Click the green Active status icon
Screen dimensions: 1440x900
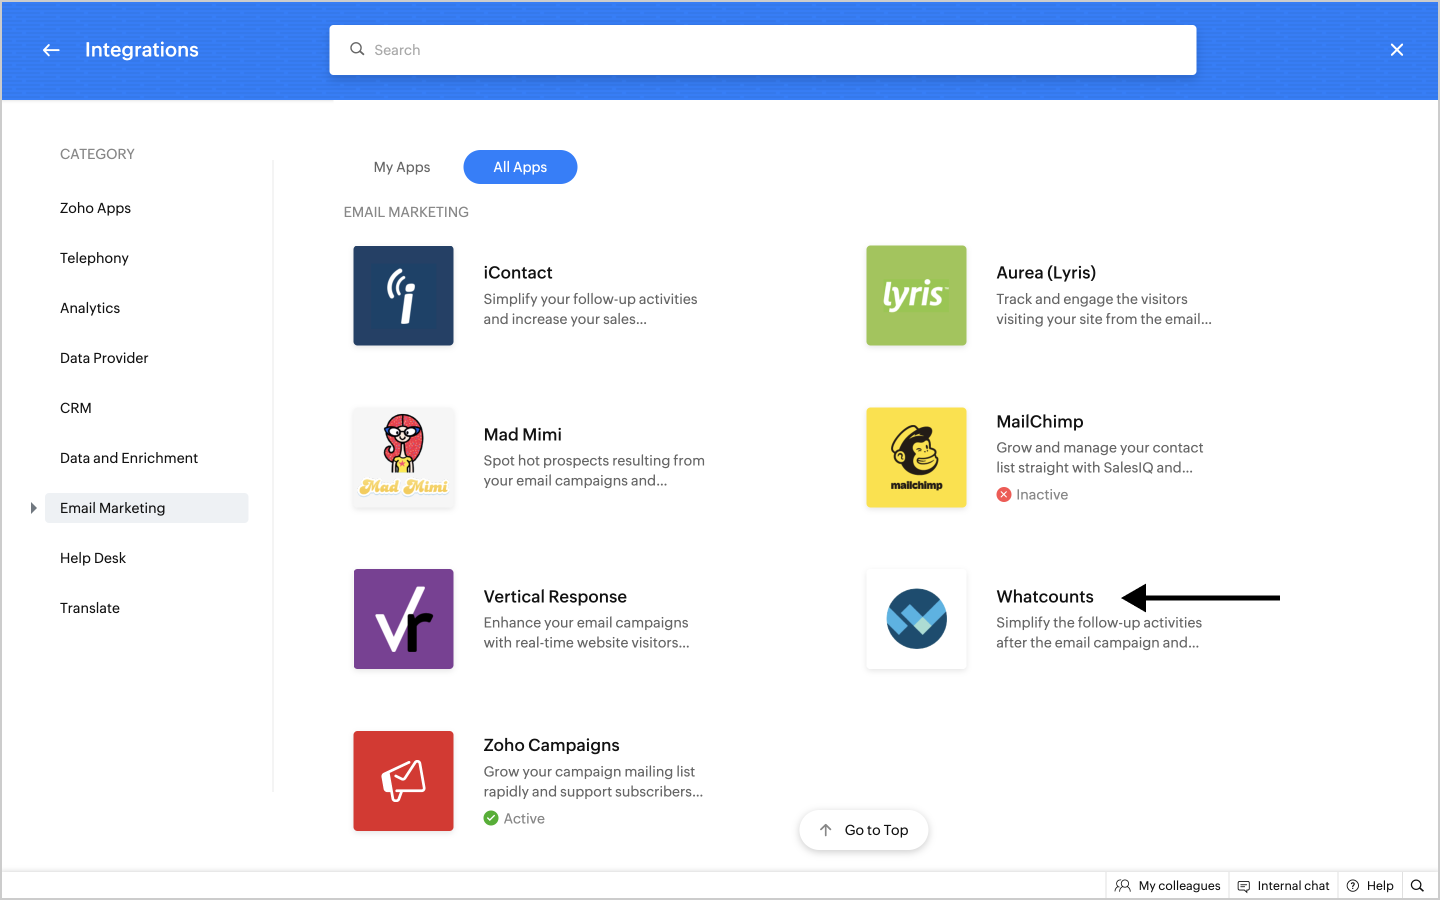[x=491, y=818]
